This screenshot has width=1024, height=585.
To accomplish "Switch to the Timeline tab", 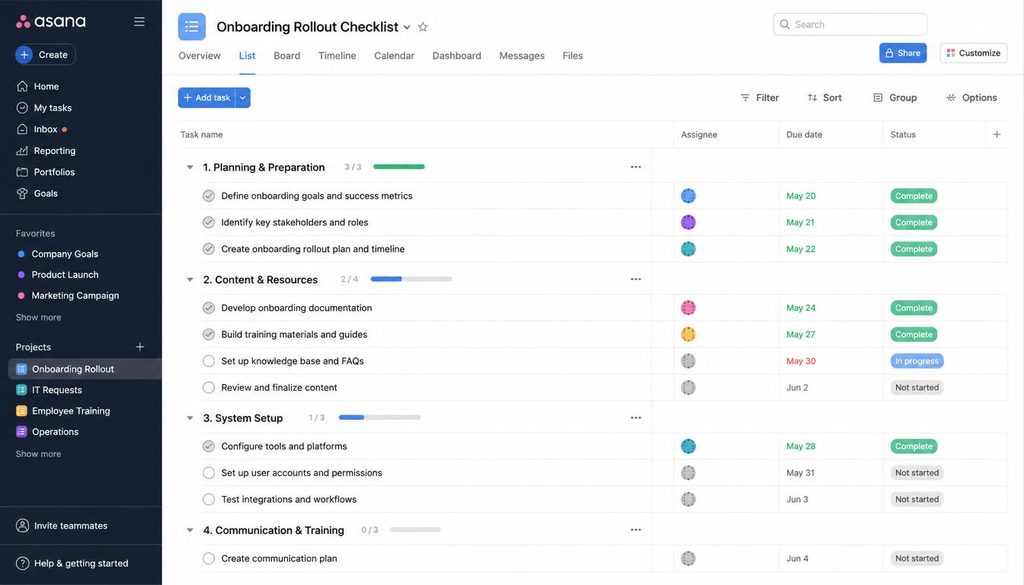I will 337,56.
